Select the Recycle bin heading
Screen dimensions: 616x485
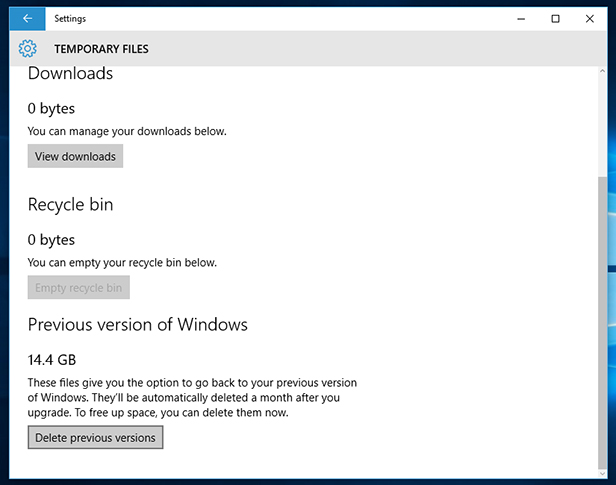pos(70,205)
